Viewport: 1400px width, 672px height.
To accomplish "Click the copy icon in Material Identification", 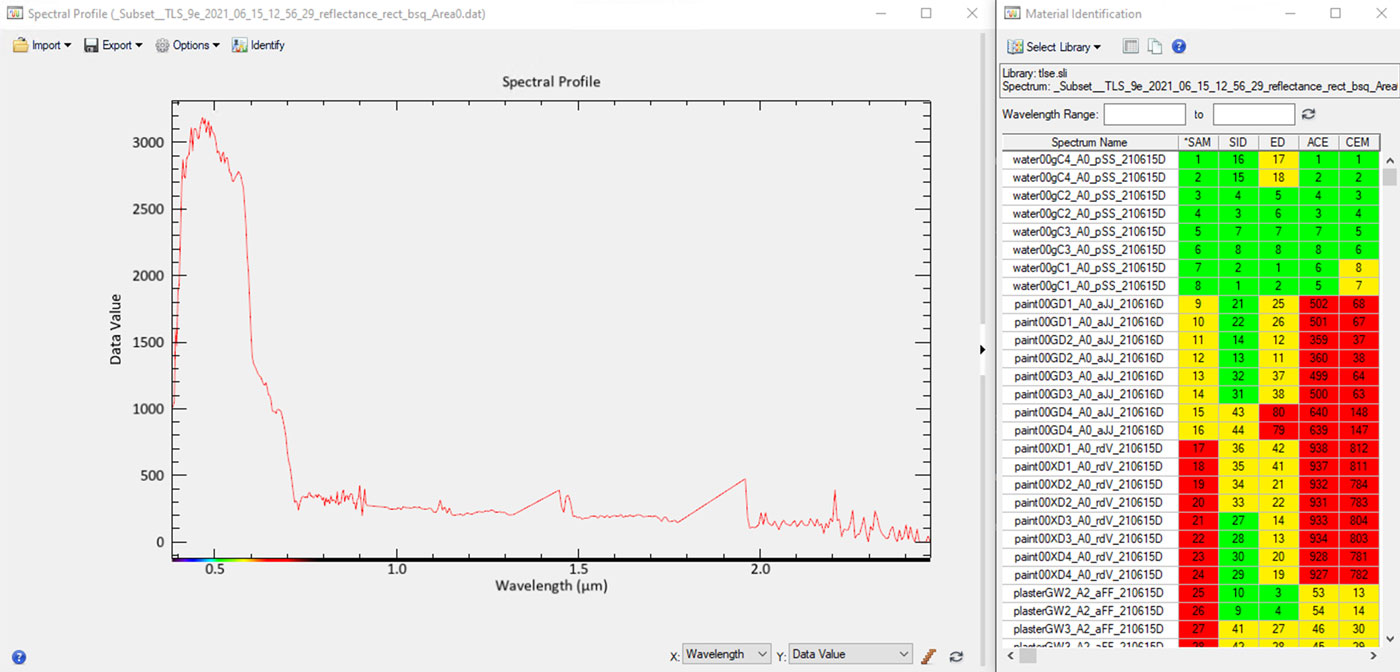I will coord(1154,47).
